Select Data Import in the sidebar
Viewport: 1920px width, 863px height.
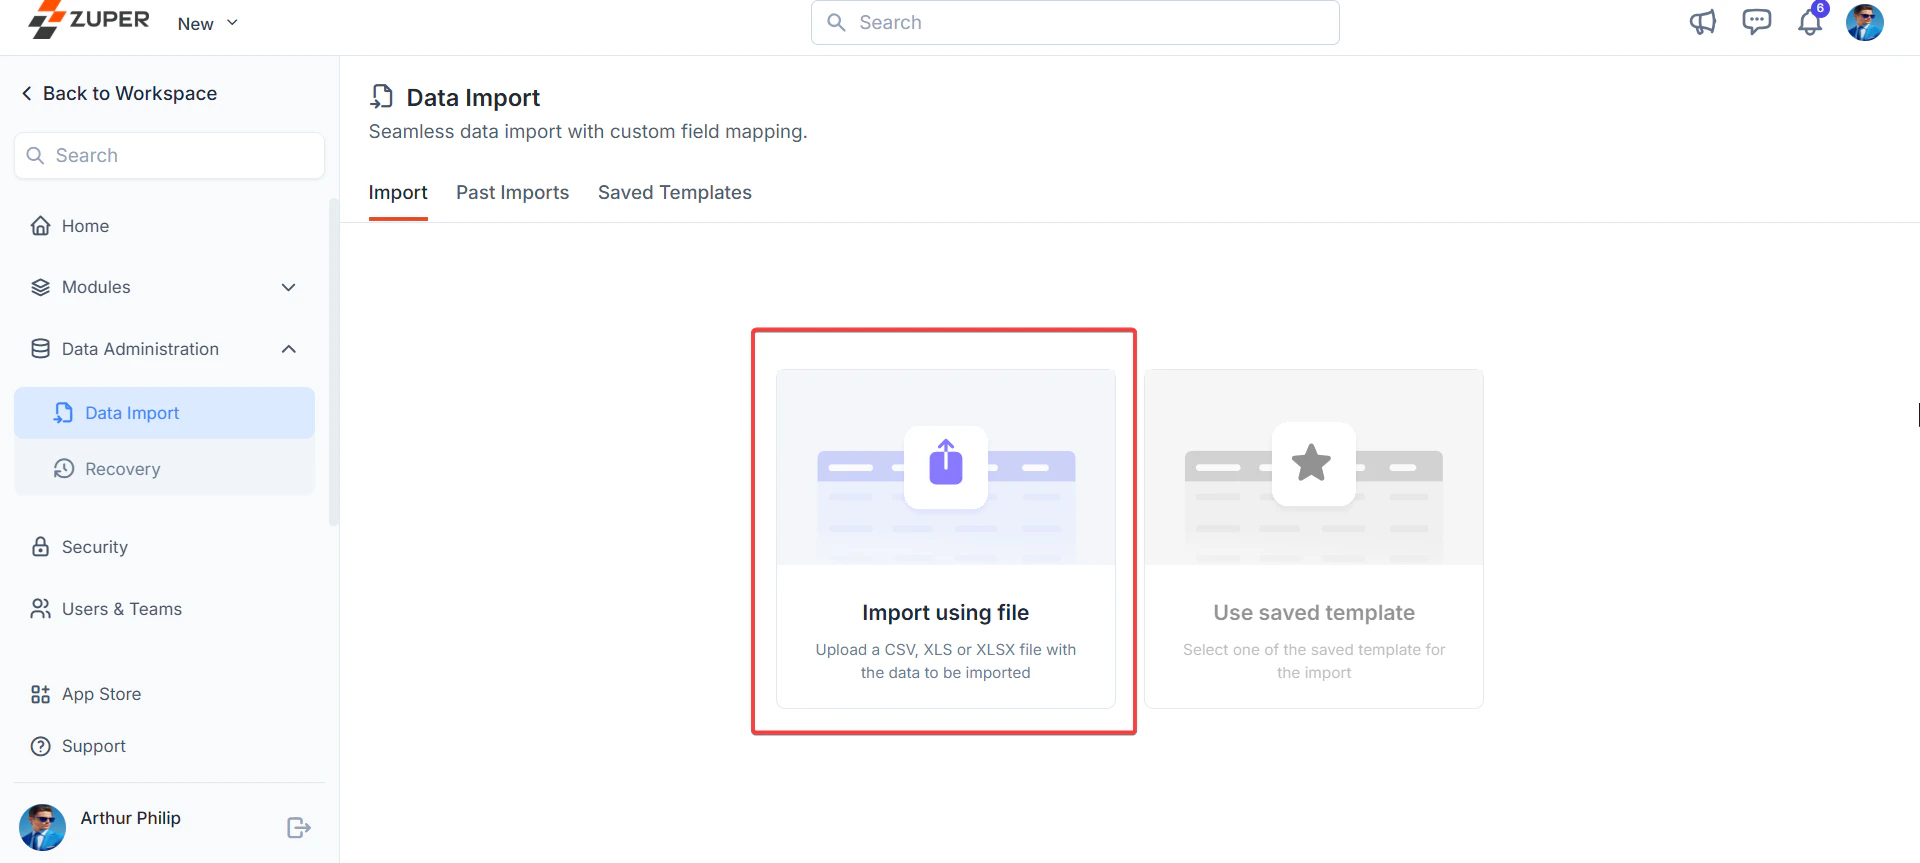[165, 413]
